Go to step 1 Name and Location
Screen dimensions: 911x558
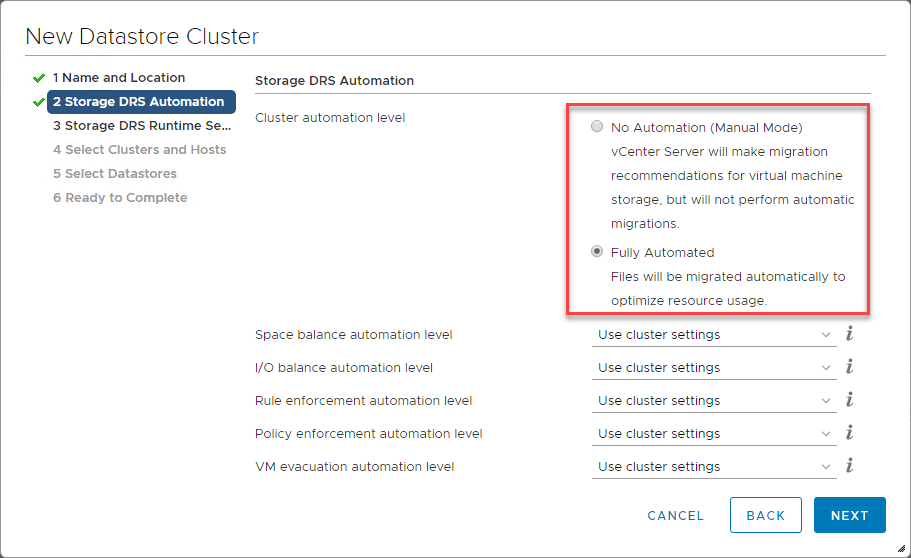tap(118, 78)
